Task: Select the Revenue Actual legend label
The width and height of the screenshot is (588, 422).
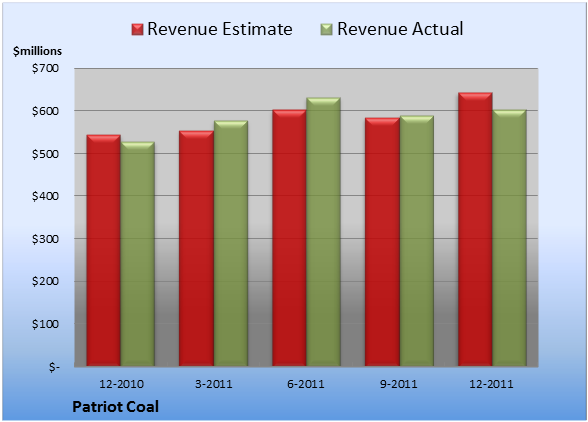Action: coord(400,29)
